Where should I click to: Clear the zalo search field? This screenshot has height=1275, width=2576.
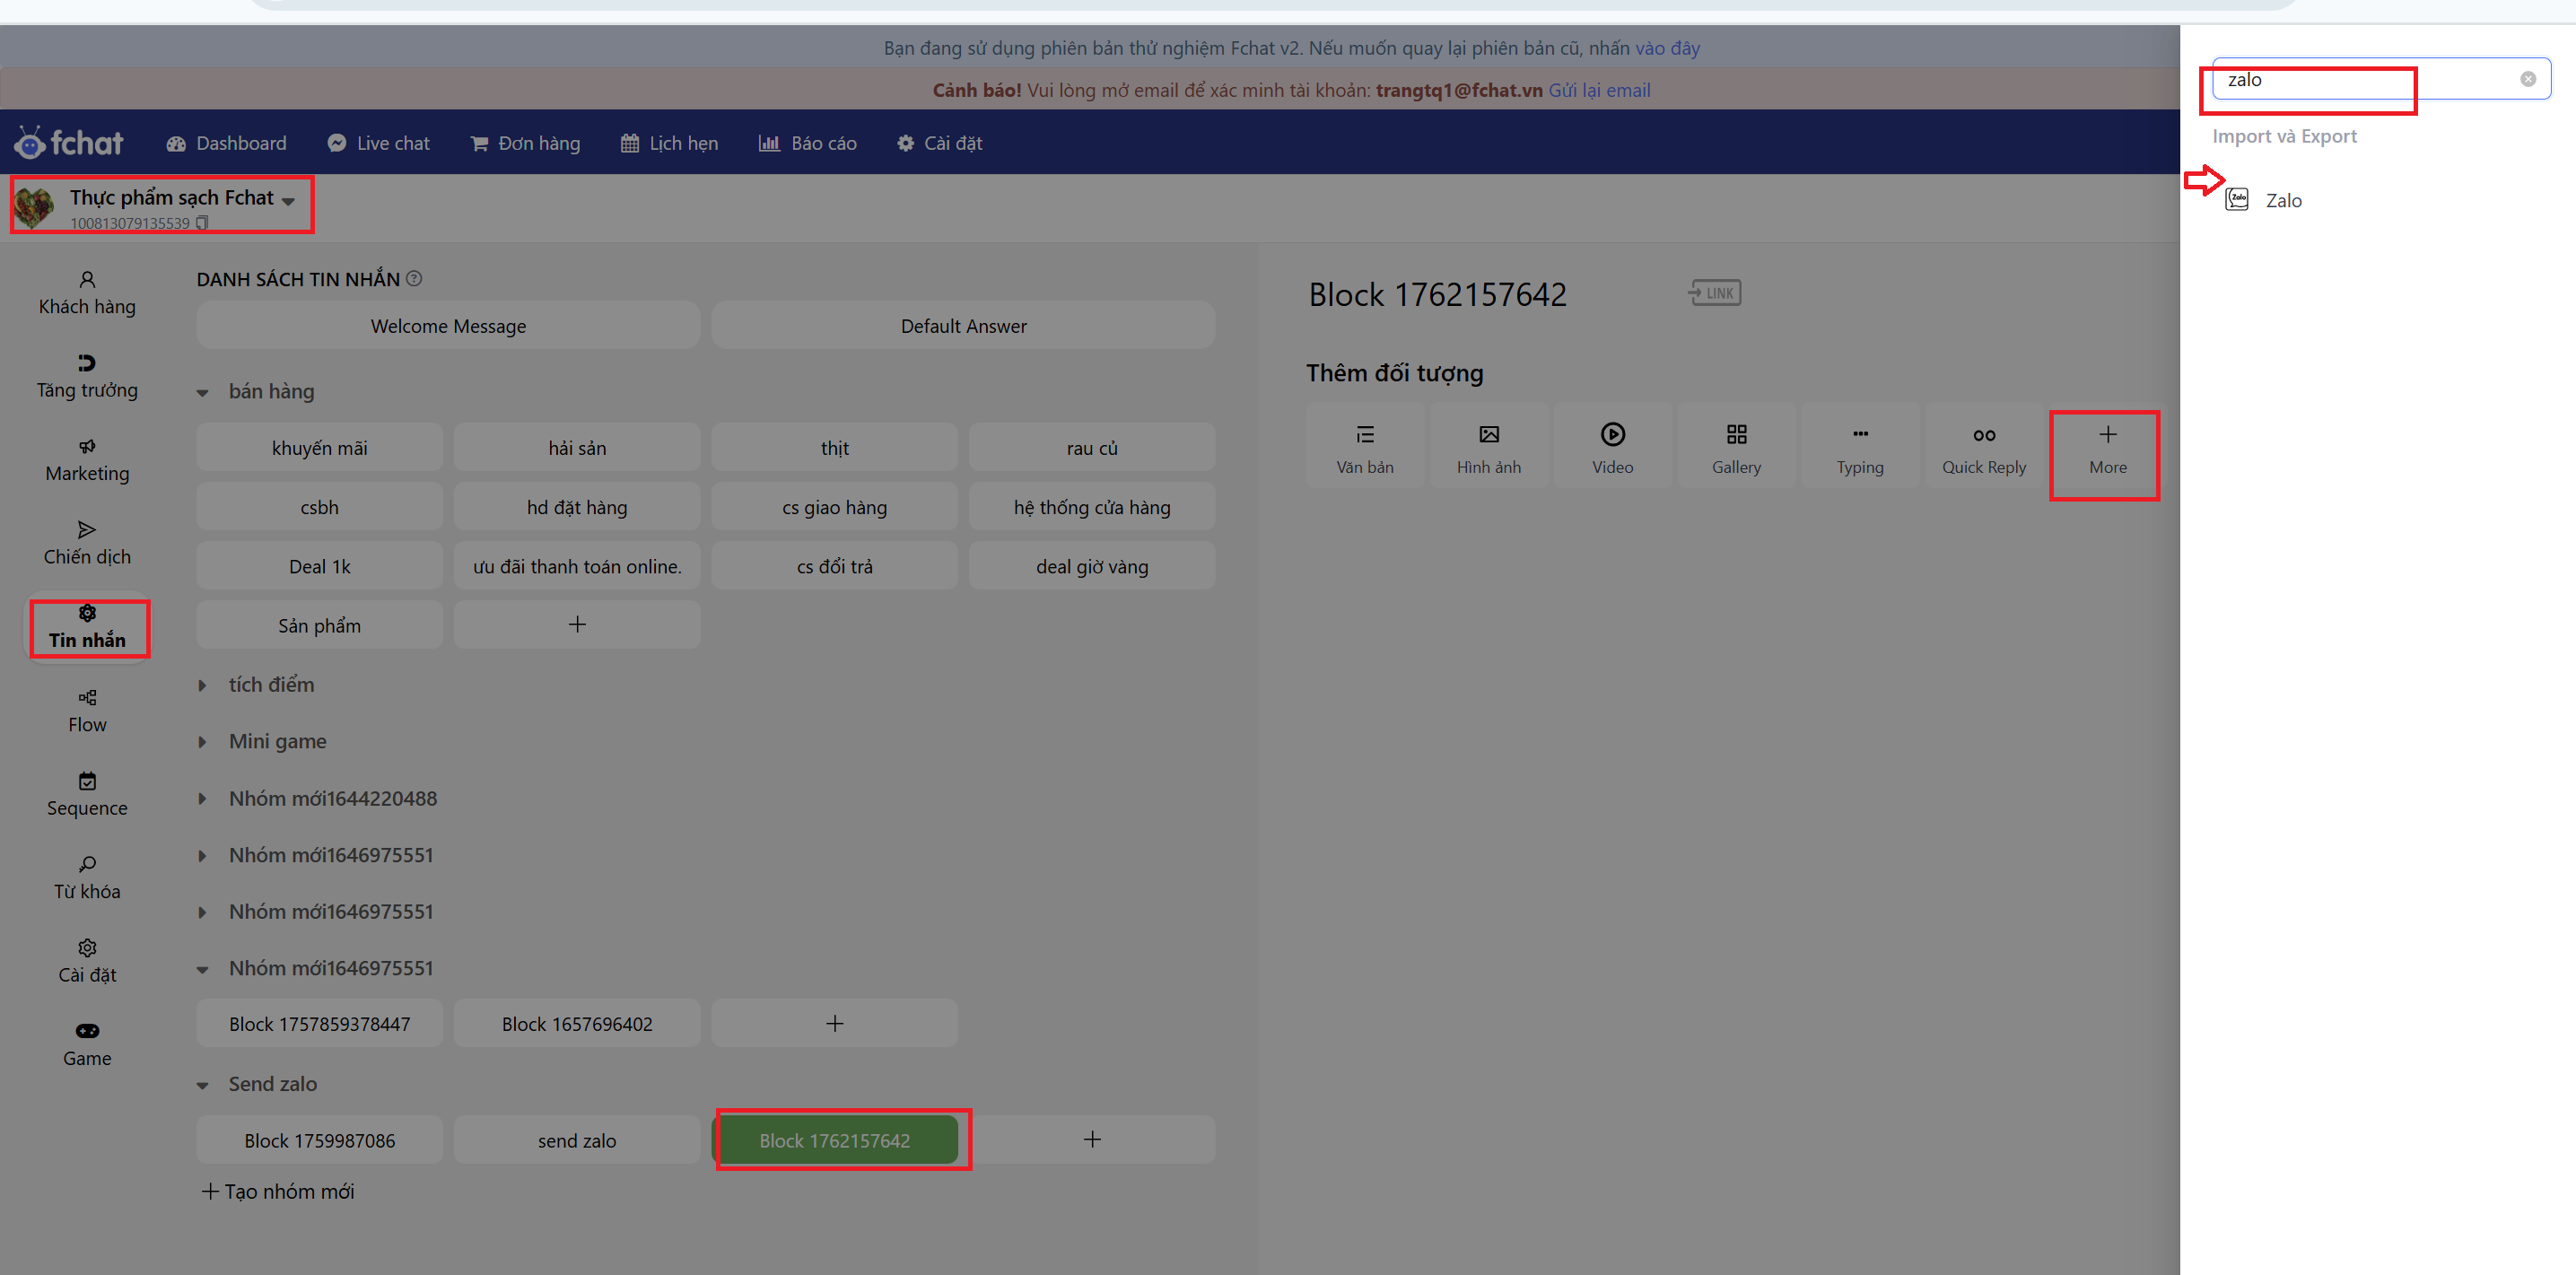tap(2527, 79)
